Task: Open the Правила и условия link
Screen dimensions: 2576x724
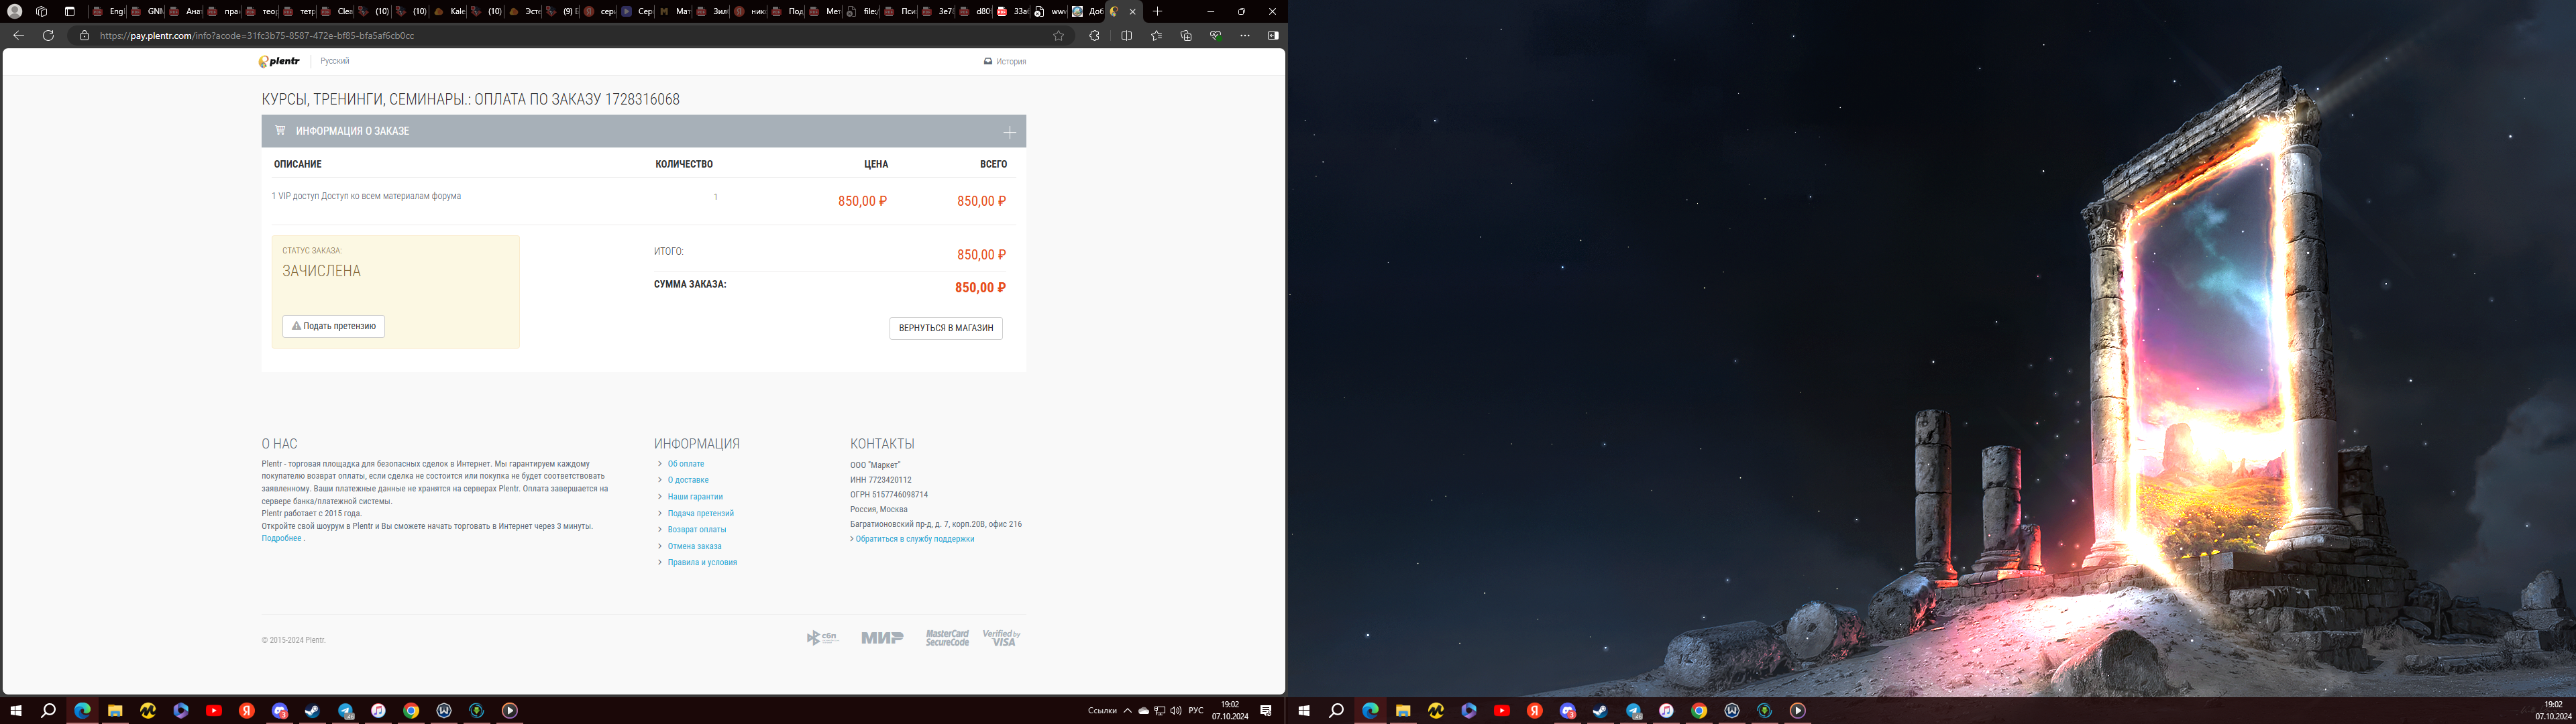Action: tap(702, 563)
